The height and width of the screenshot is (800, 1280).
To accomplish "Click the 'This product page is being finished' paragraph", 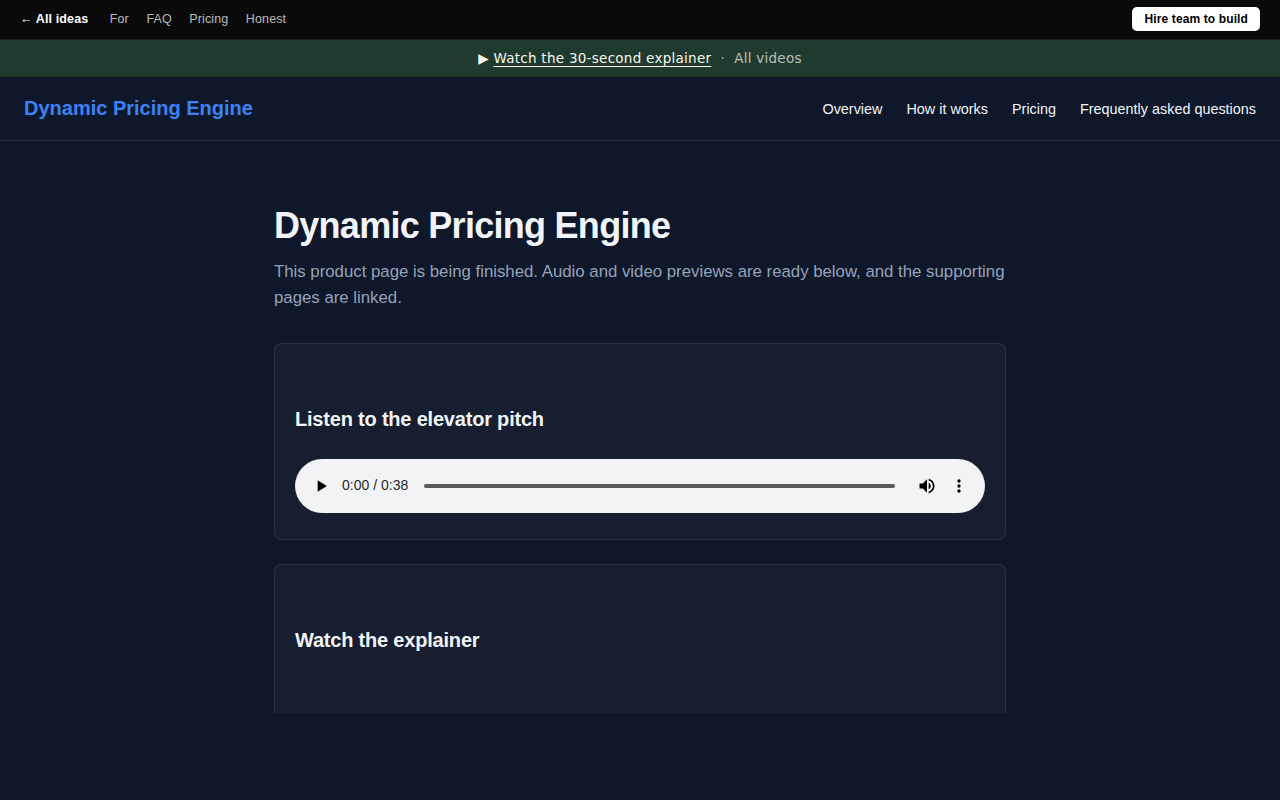I will pyautogui.click(x=639, y=284).
